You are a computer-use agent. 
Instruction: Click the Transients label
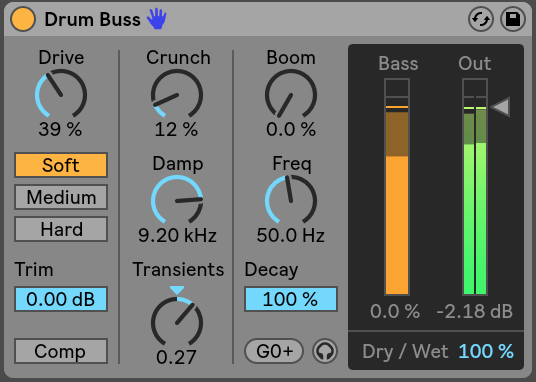[178, 269]
